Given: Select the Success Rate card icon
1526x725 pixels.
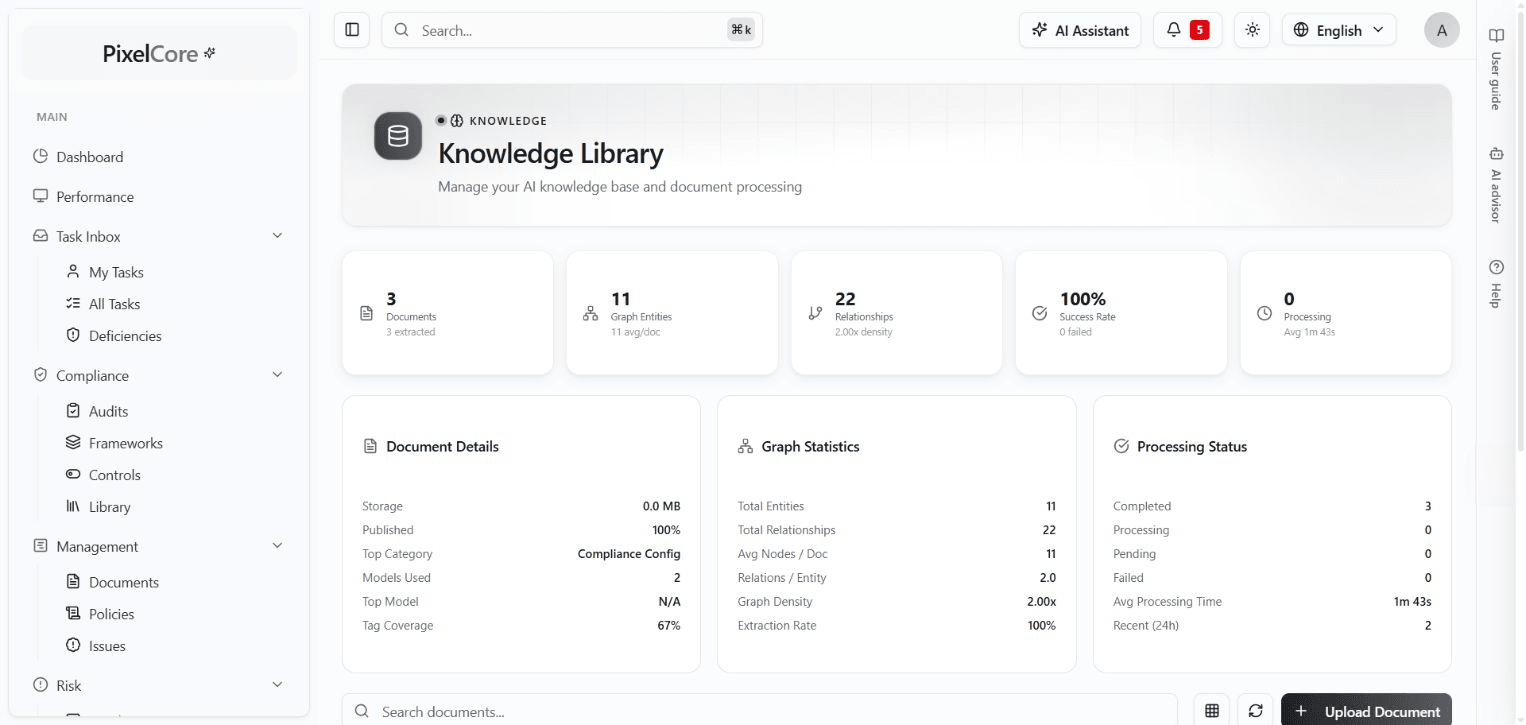Looking at the screenshot, I should (x=1039, y=313).
